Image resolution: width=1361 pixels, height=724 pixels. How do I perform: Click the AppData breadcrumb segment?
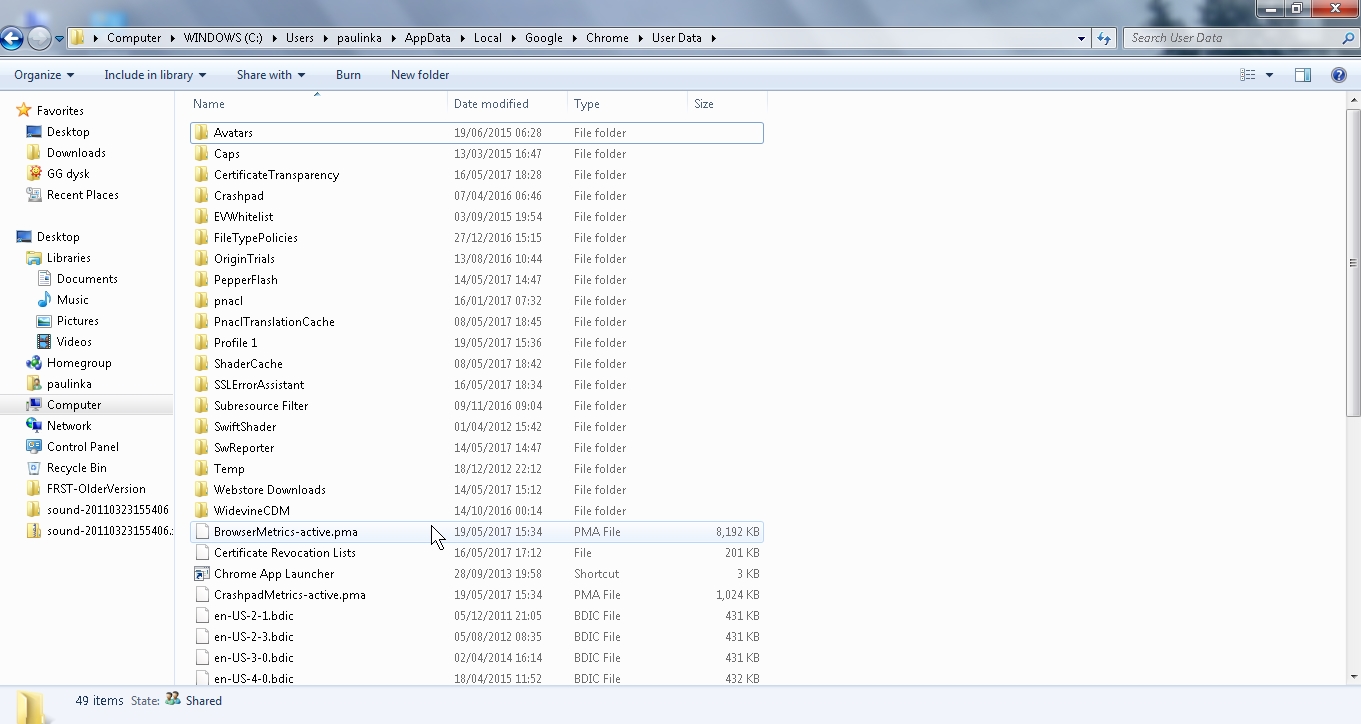tap(427, 38)
